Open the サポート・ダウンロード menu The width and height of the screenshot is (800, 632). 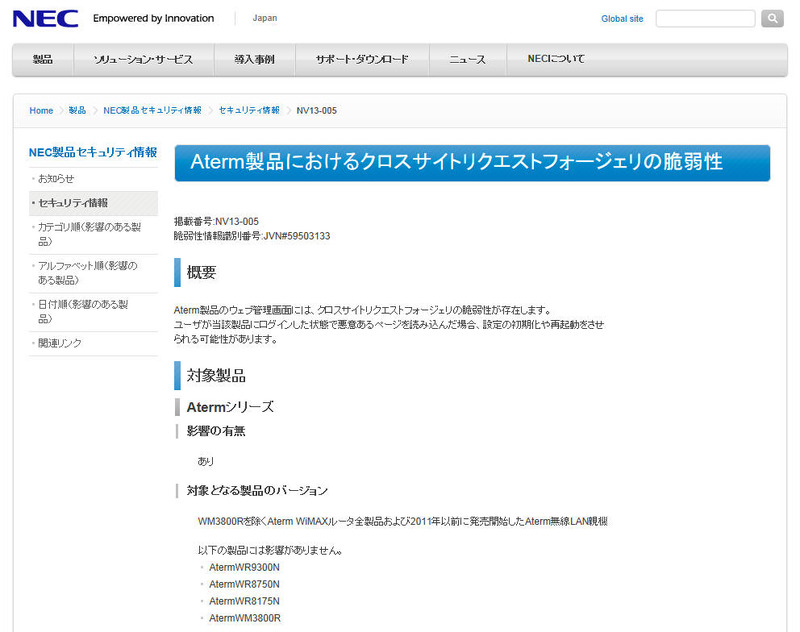[x=362, y=60]
